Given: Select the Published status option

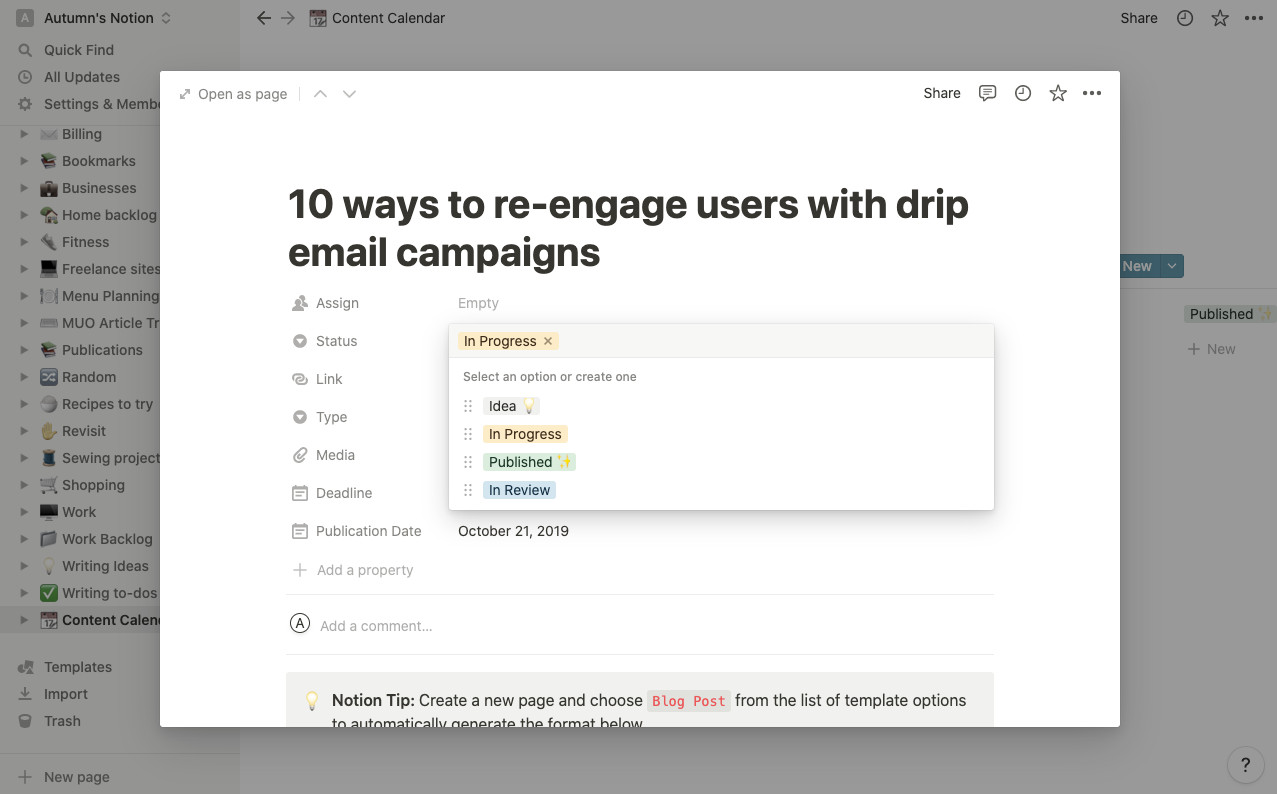Looking at the screenshot, I should tap(530, 462).
